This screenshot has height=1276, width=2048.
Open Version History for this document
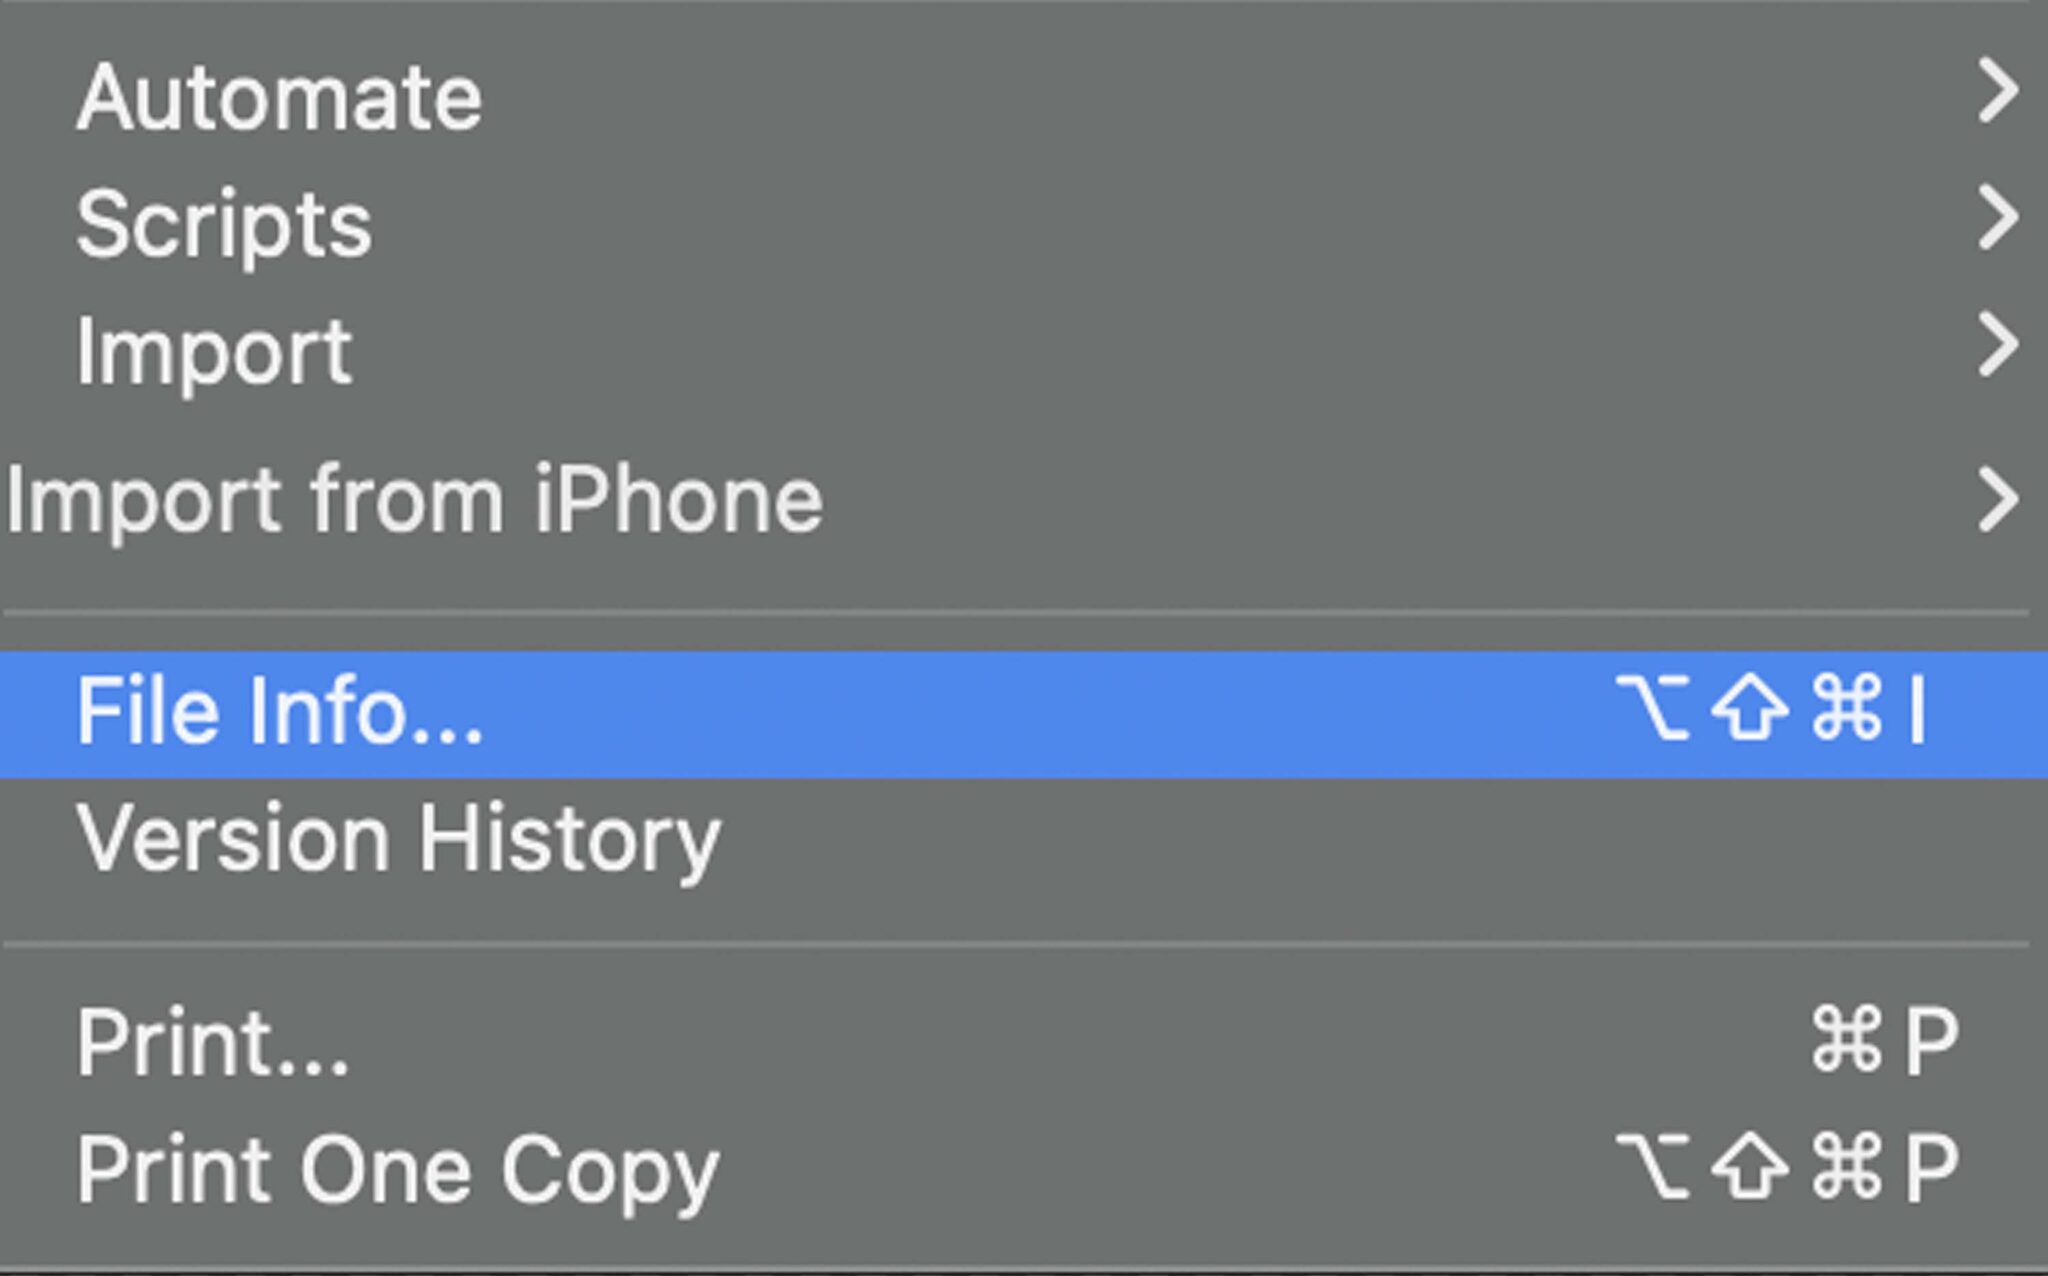click(400, 840)
